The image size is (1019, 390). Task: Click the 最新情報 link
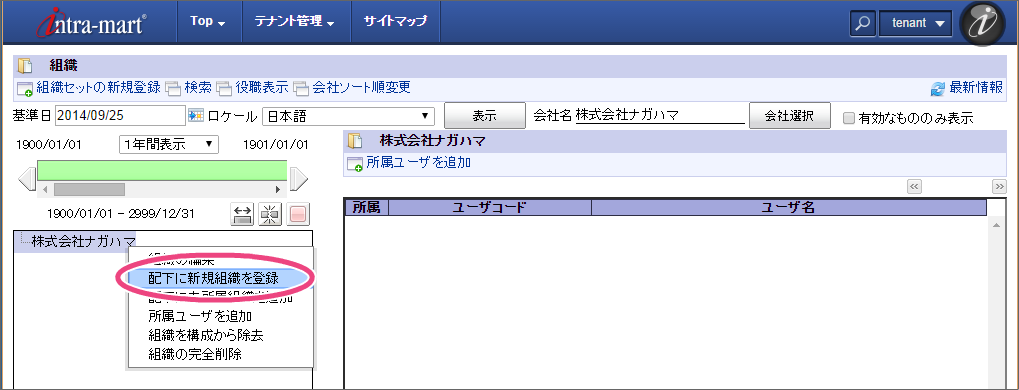976,88
